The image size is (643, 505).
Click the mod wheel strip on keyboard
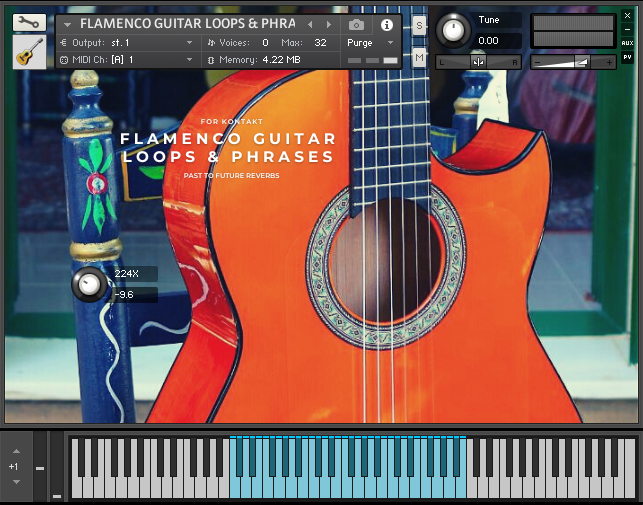[57, 466]
